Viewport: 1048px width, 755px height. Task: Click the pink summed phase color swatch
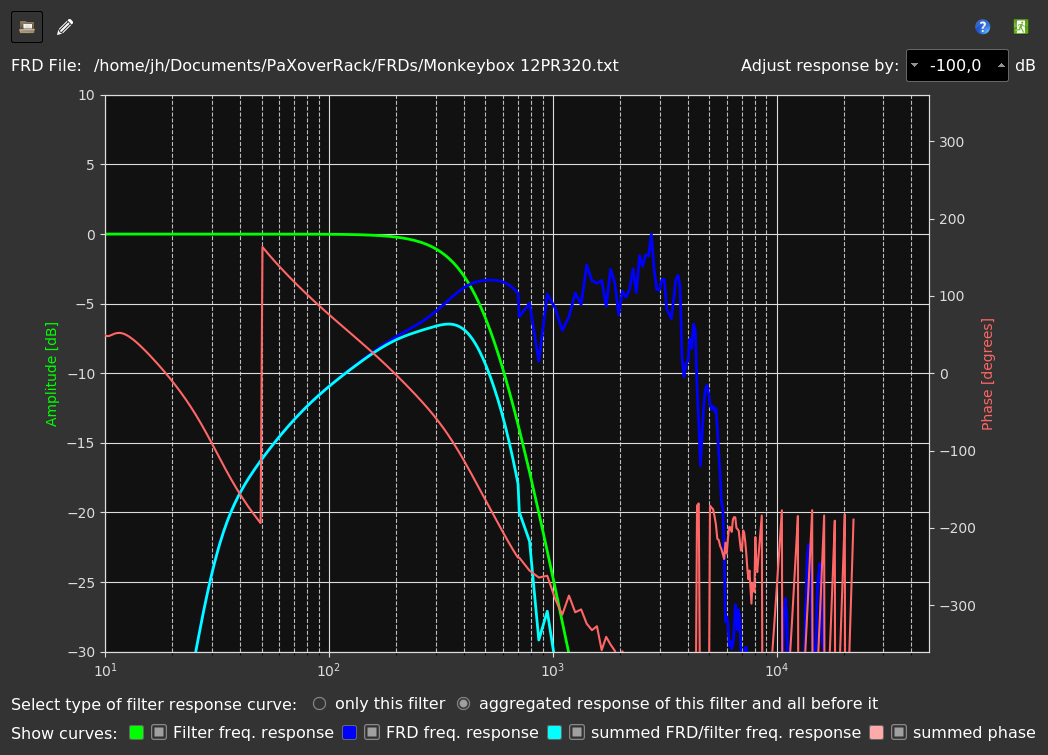876,732
